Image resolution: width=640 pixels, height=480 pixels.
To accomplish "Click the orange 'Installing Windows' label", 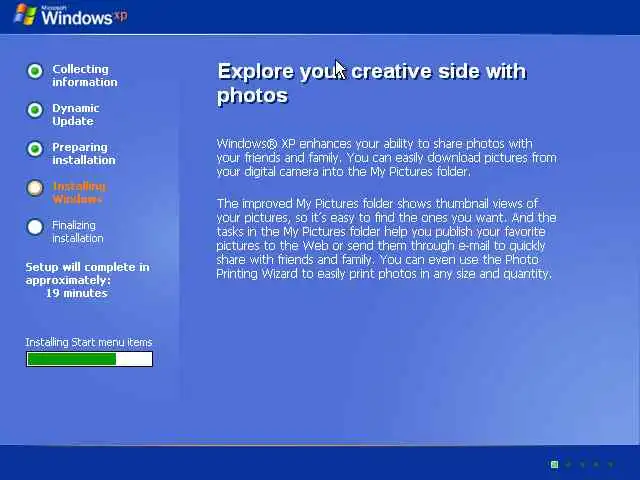I will tap(79, 193).
